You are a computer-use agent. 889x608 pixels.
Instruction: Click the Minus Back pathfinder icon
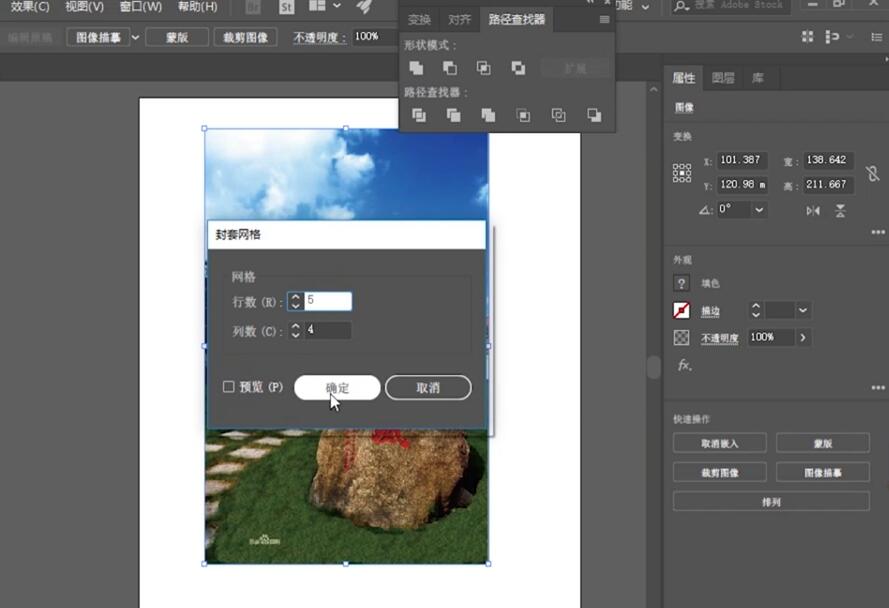594,116
